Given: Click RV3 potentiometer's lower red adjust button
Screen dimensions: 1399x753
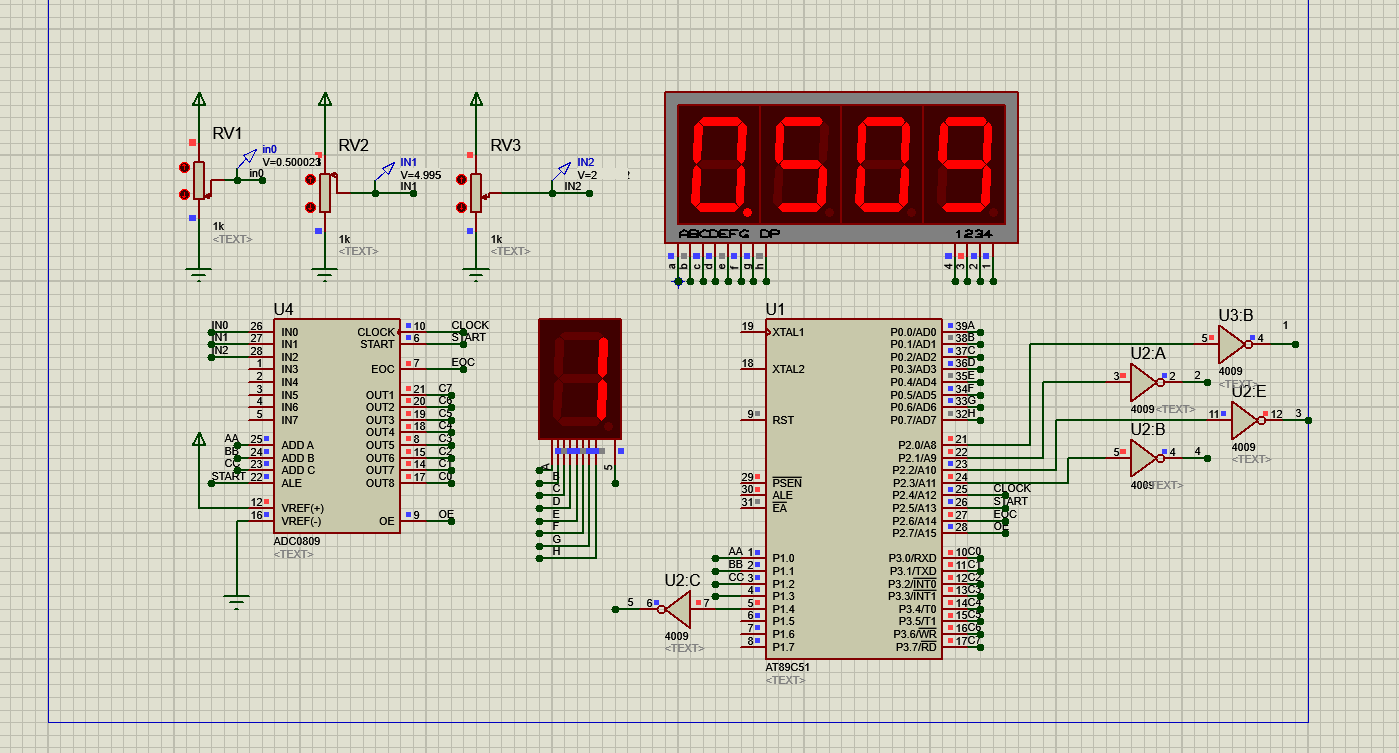Looking at the screenshot, I should 461,207.
